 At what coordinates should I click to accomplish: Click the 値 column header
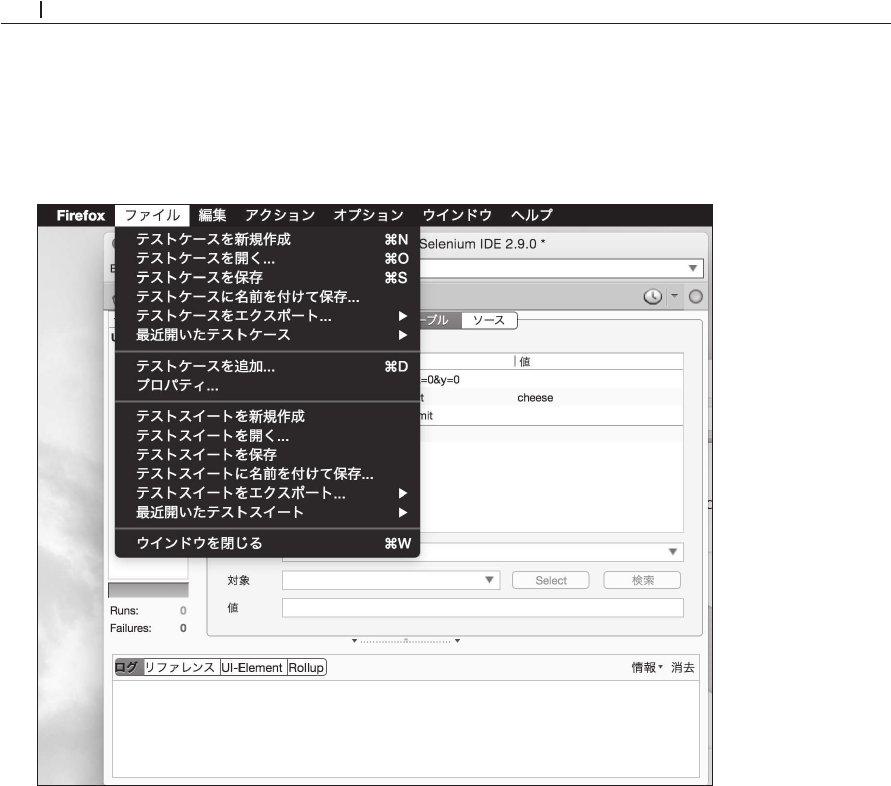[x=599, y=361]
